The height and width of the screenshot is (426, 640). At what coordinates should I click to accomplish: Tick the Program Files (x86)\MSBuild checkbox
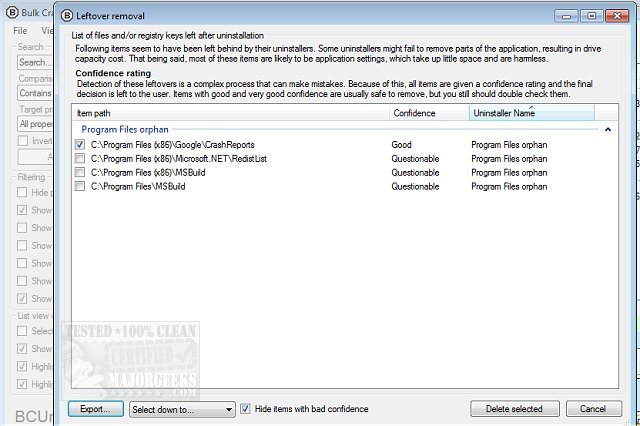point(80,172)
